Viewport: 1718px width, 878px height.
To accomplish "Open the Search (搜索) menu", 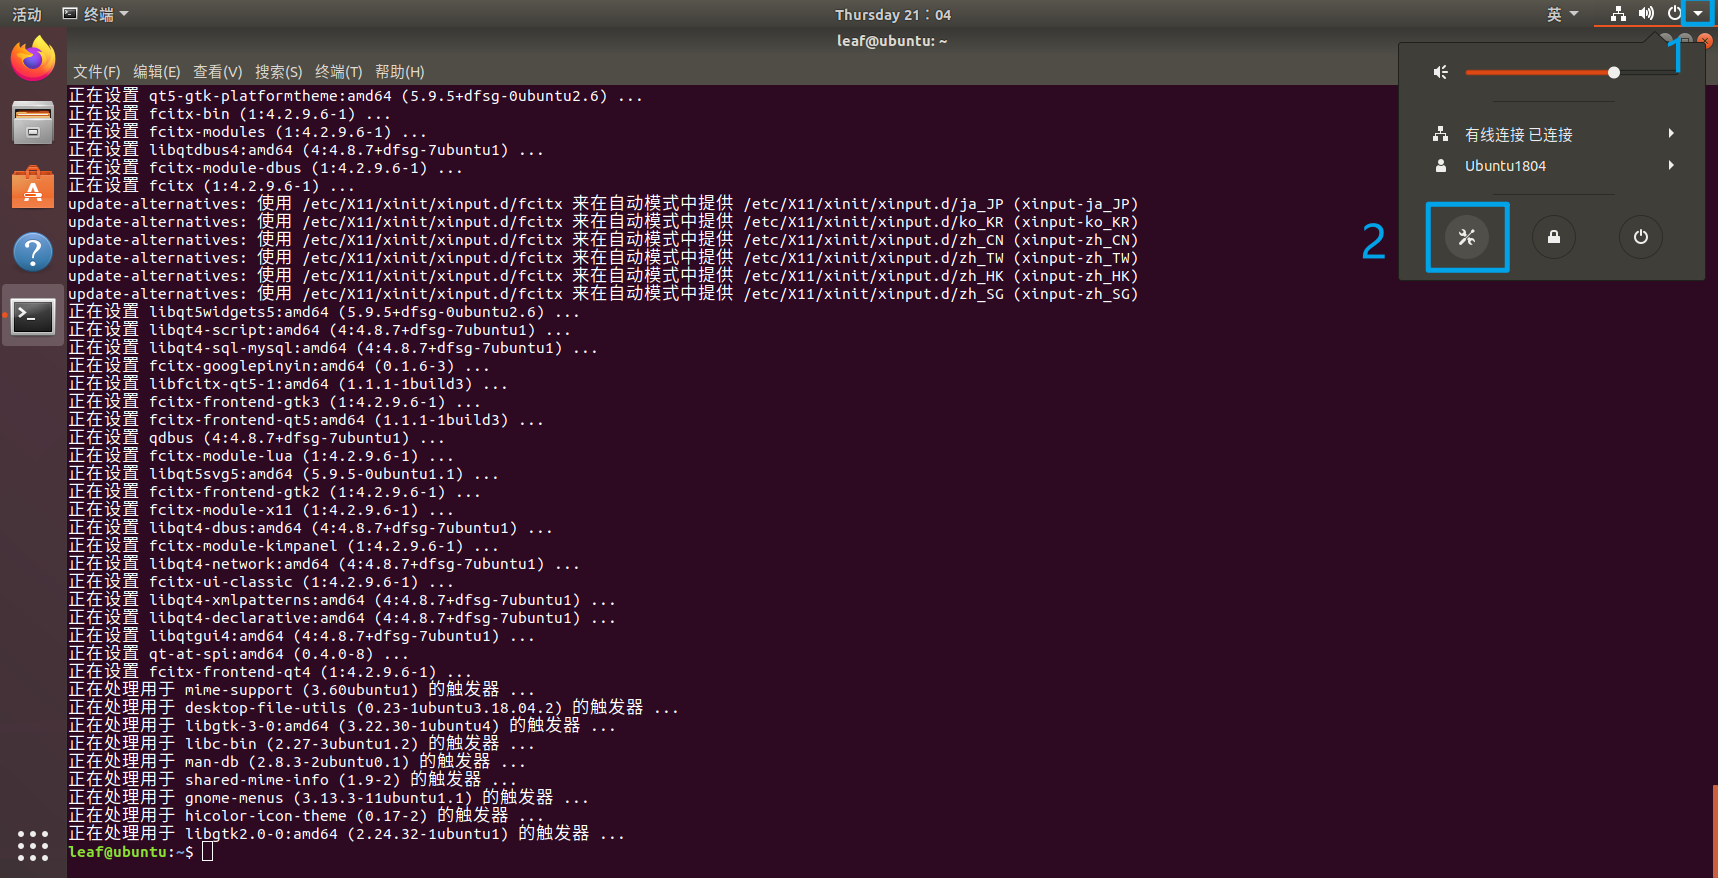I will click(x=278, y=72).
